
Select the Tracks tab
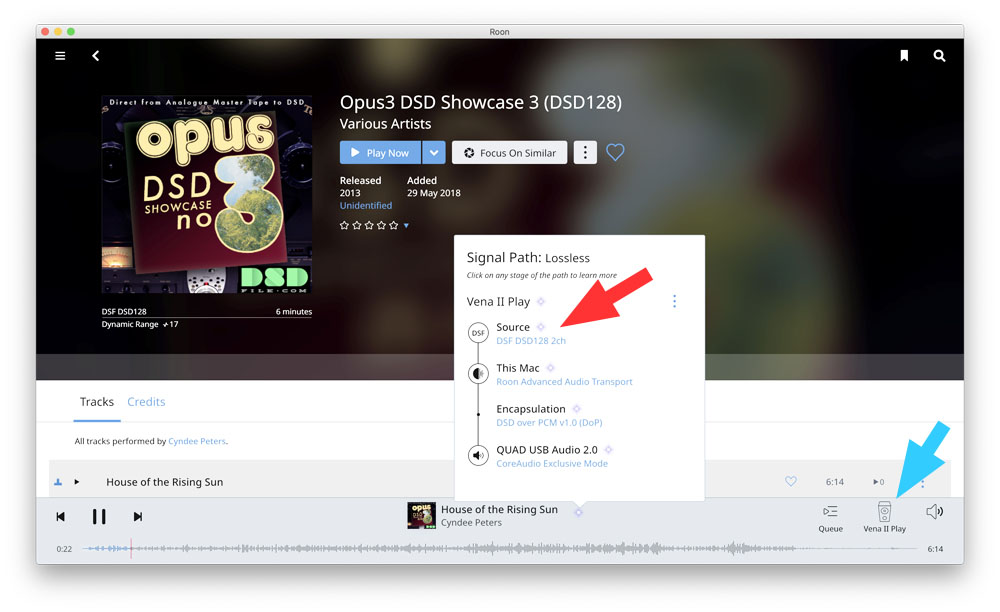click(x=97, y=402)
